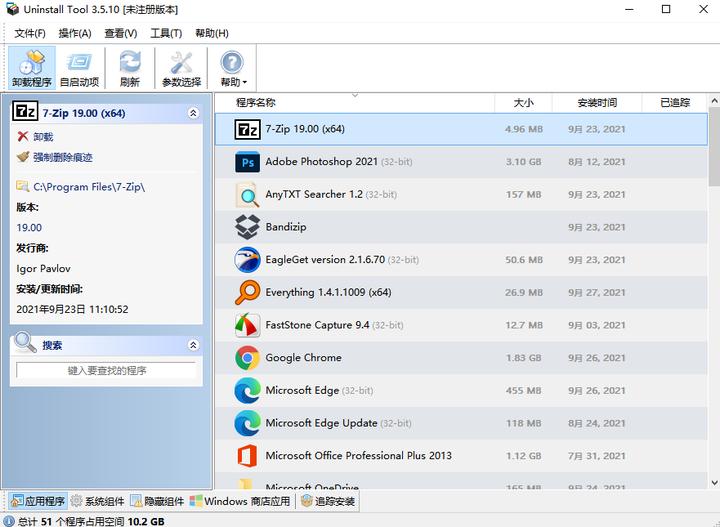Collapse the 7-Zip details panel chevron

point(193,113)
